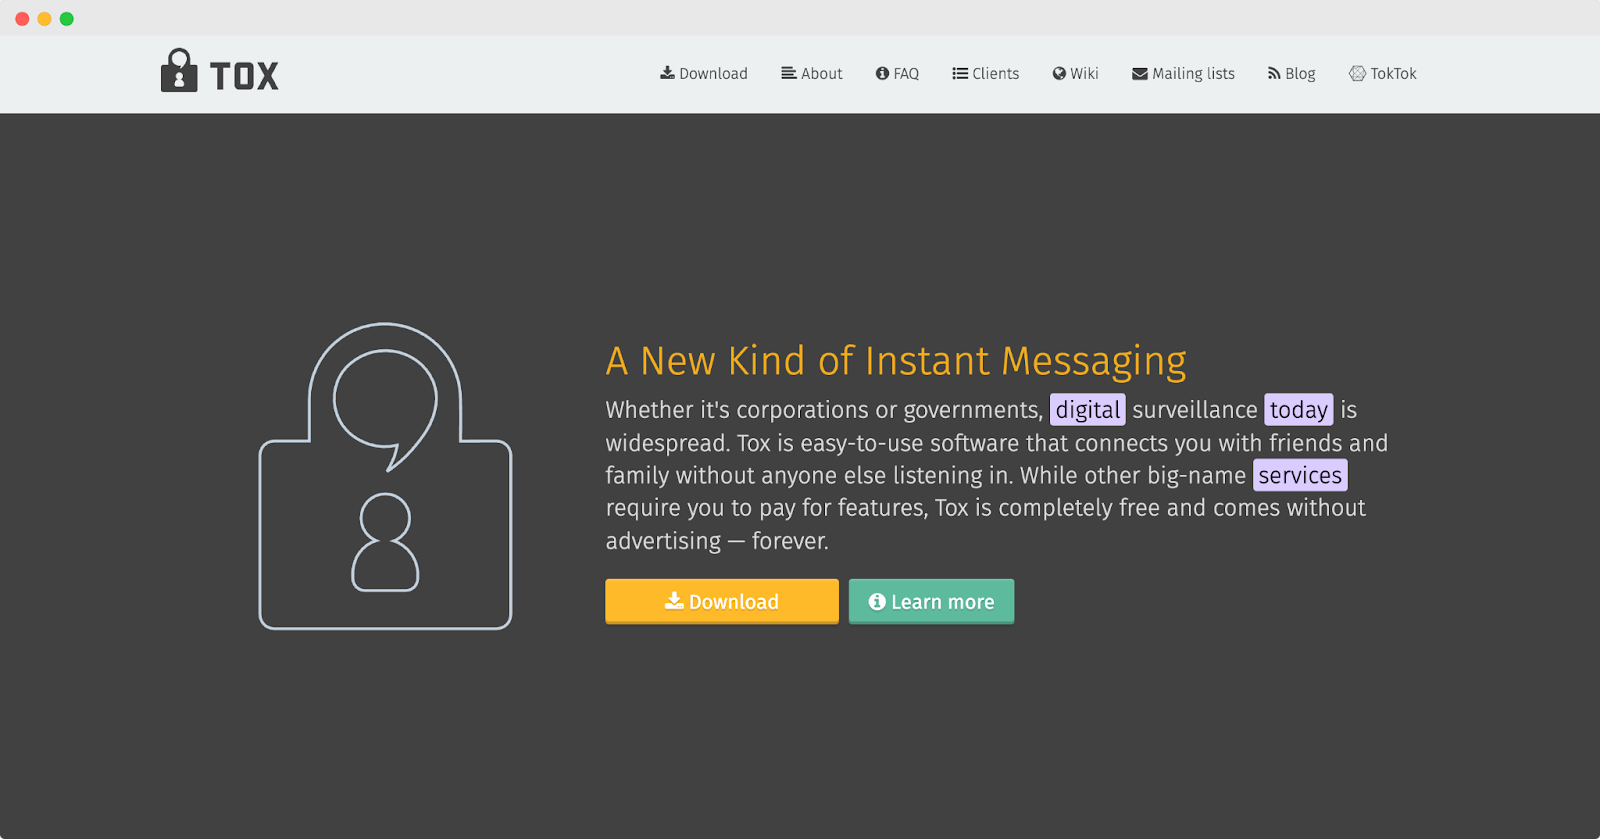Go to the Blog nav link

coord(1292,73)
